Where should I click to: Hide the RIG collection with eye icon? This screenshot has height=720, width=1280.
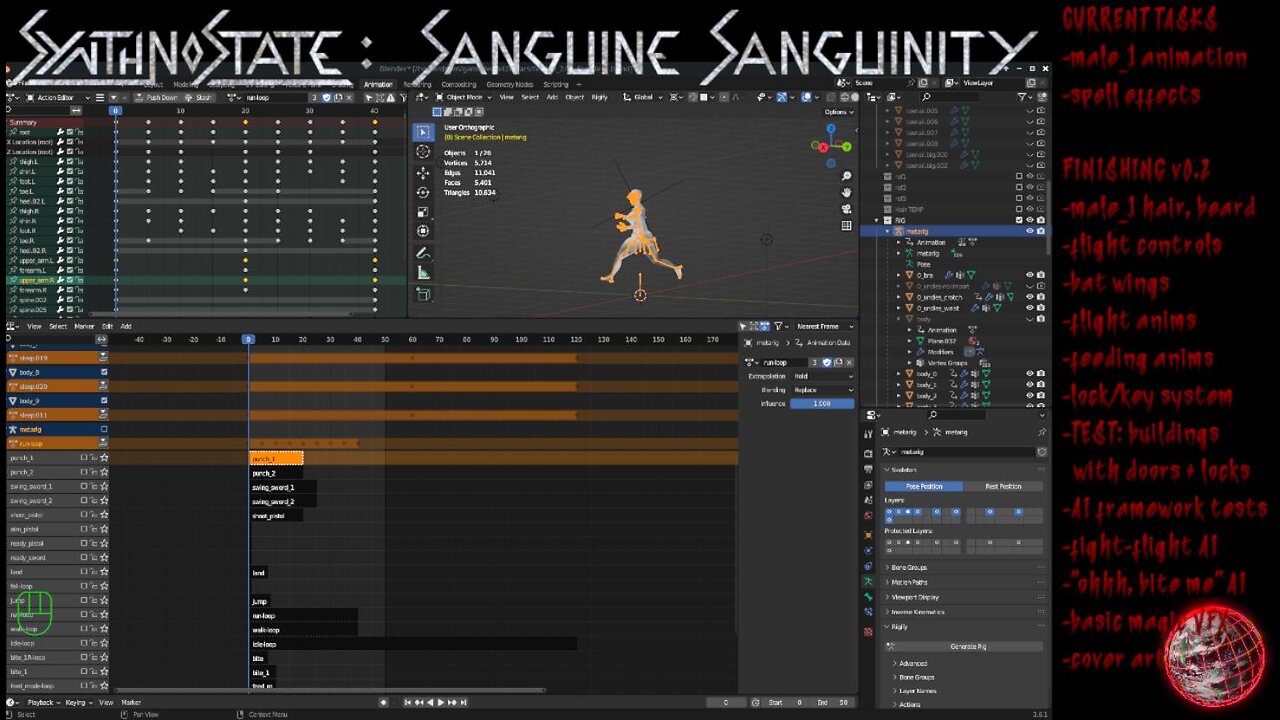(1030, 220)
